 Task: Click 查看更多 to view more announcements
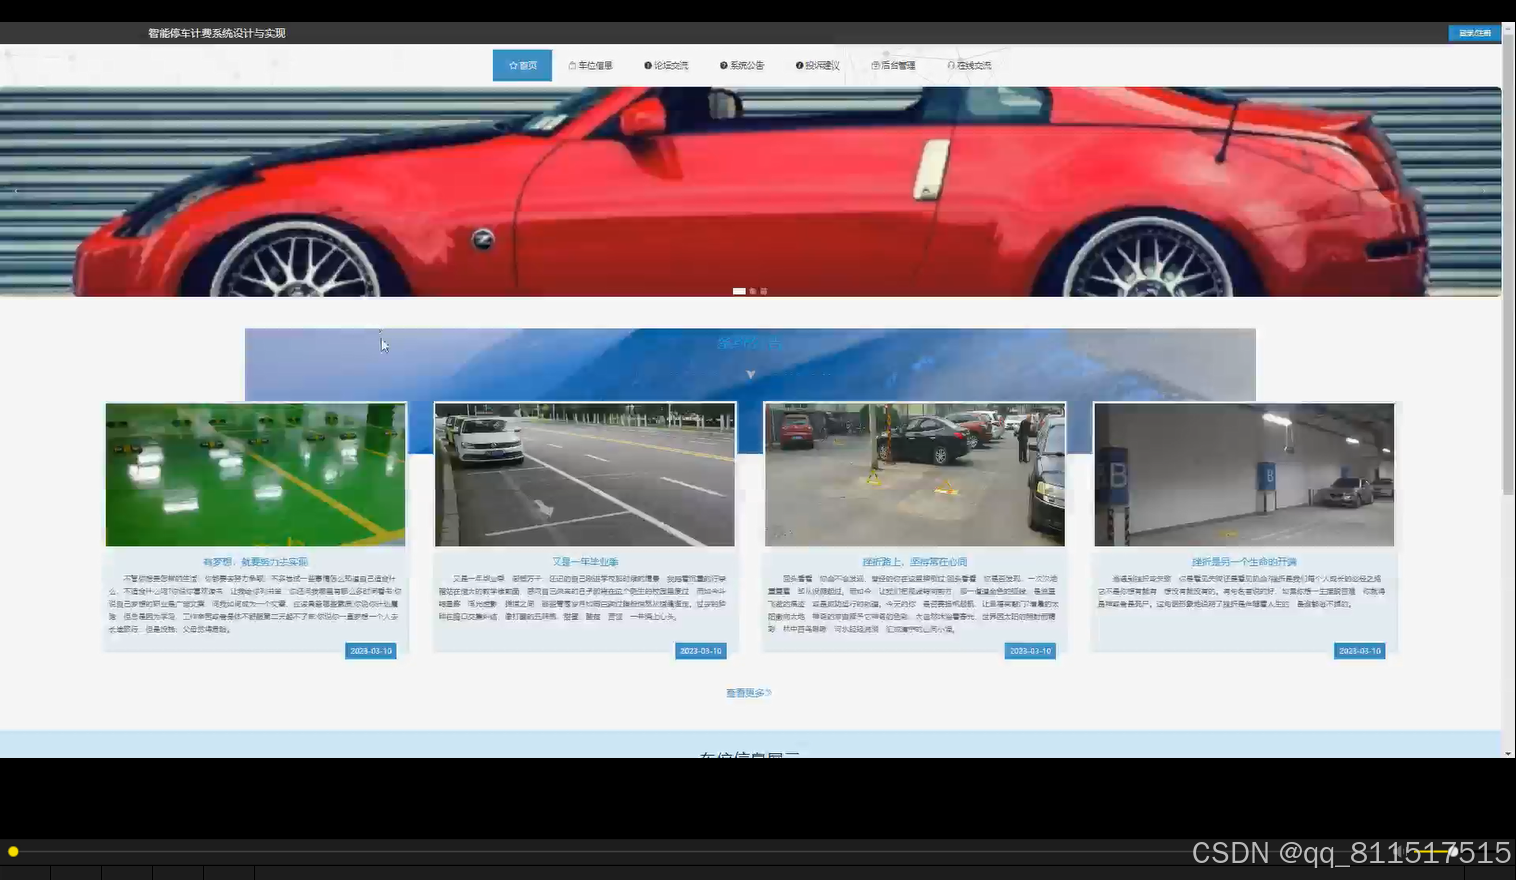[748, 693]
